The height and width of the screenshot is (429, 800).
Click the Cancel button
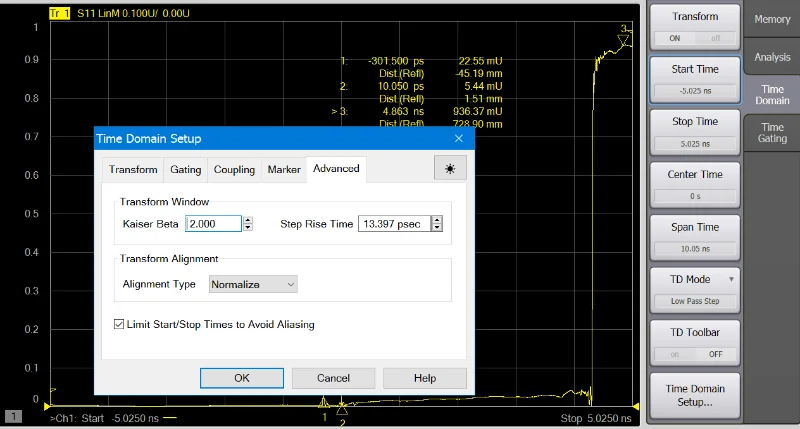pyautogui.click(x=333, y=378)
